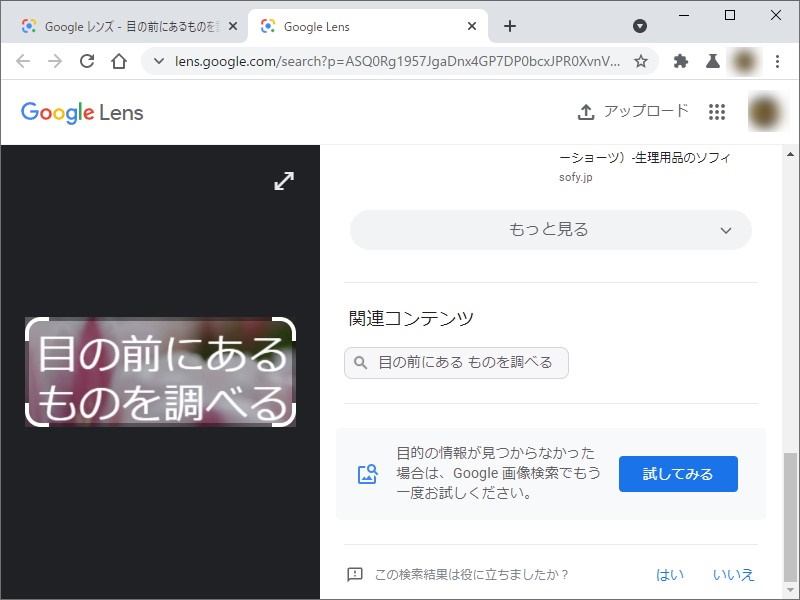Open Chrome's three-dot menu
This screenshot has height=600, width=800.
point(779,61)
